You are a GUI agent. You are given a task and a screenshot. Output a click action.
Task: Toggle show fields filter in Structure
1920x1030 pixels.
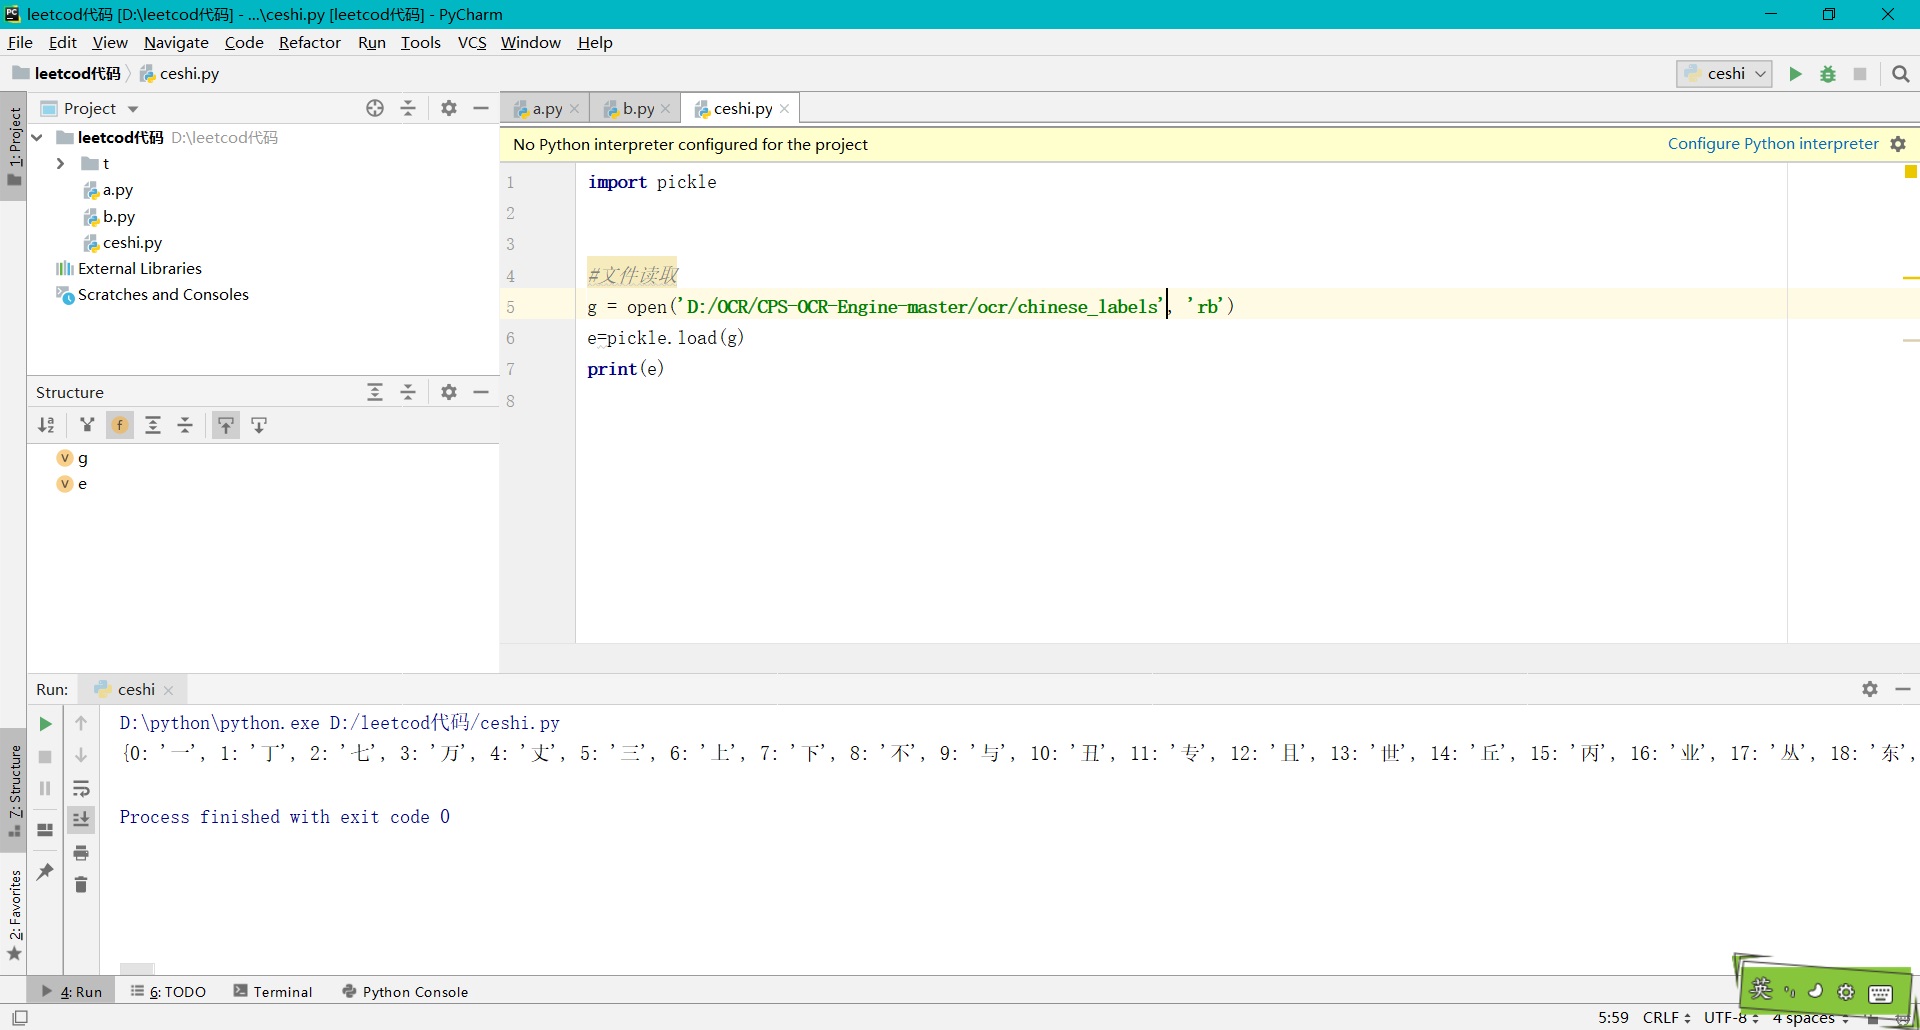[120, 425]
